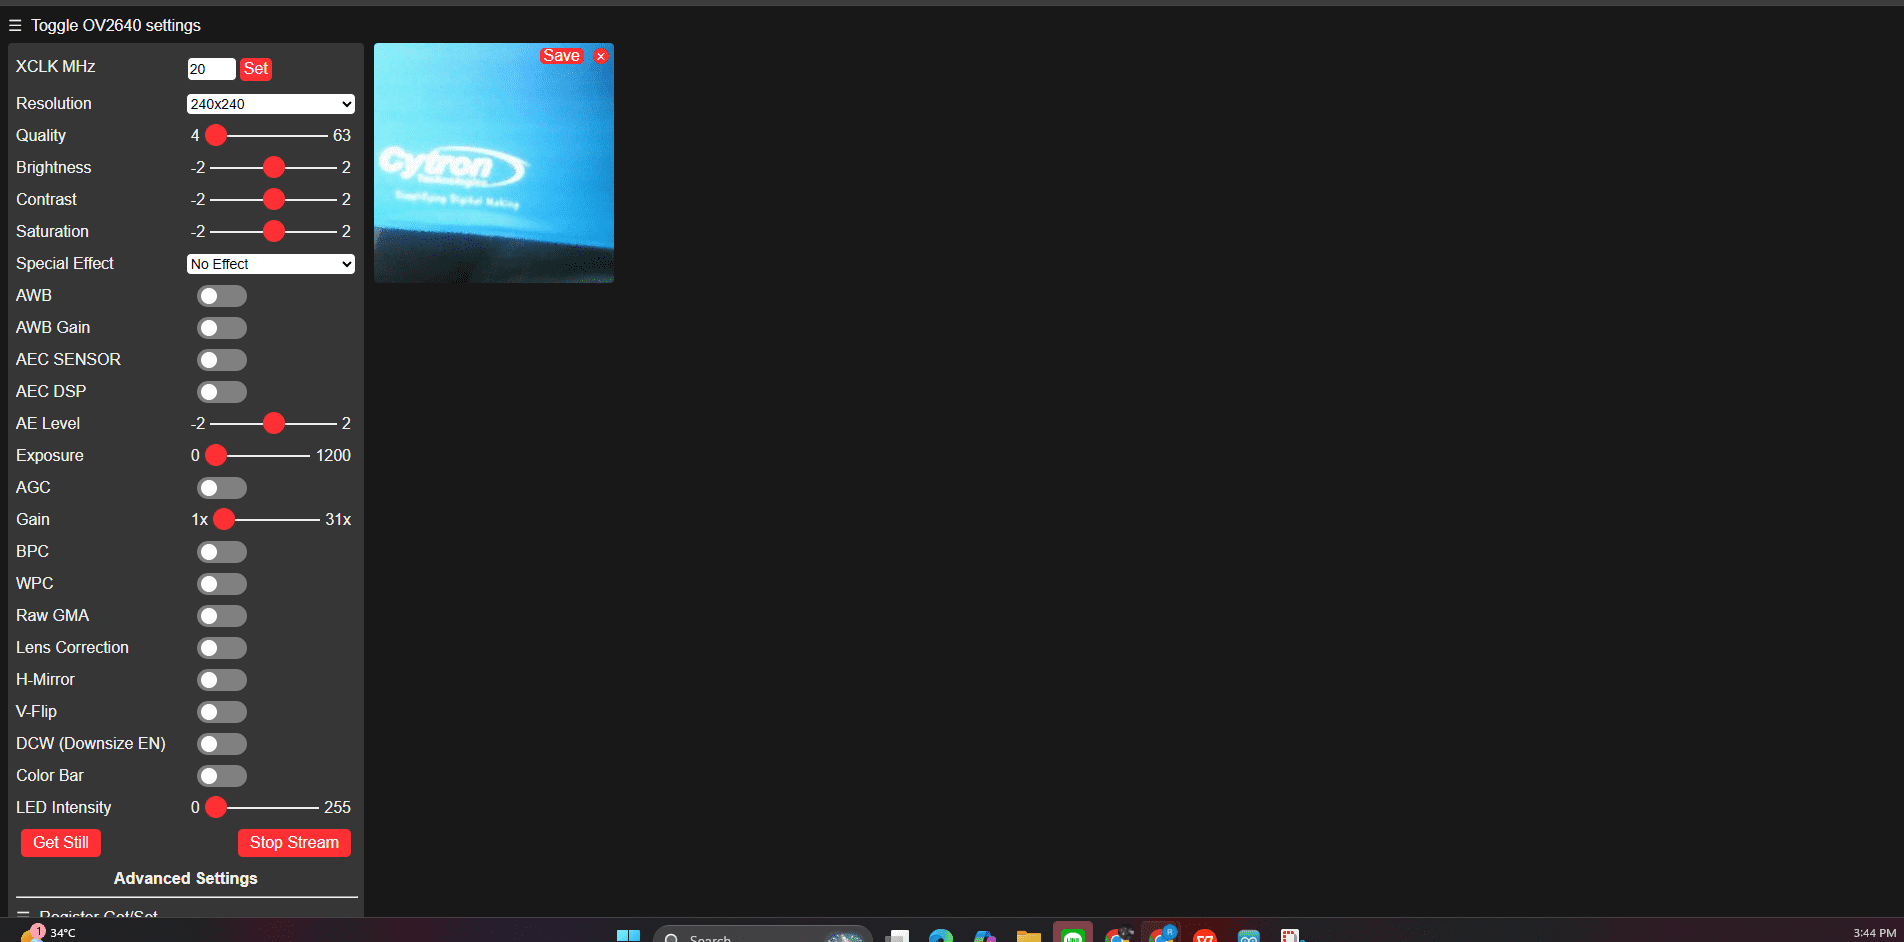Toggle the Color Bar switch on
Viewport: 1904px width, 942px height.
[x=222, y=776]
